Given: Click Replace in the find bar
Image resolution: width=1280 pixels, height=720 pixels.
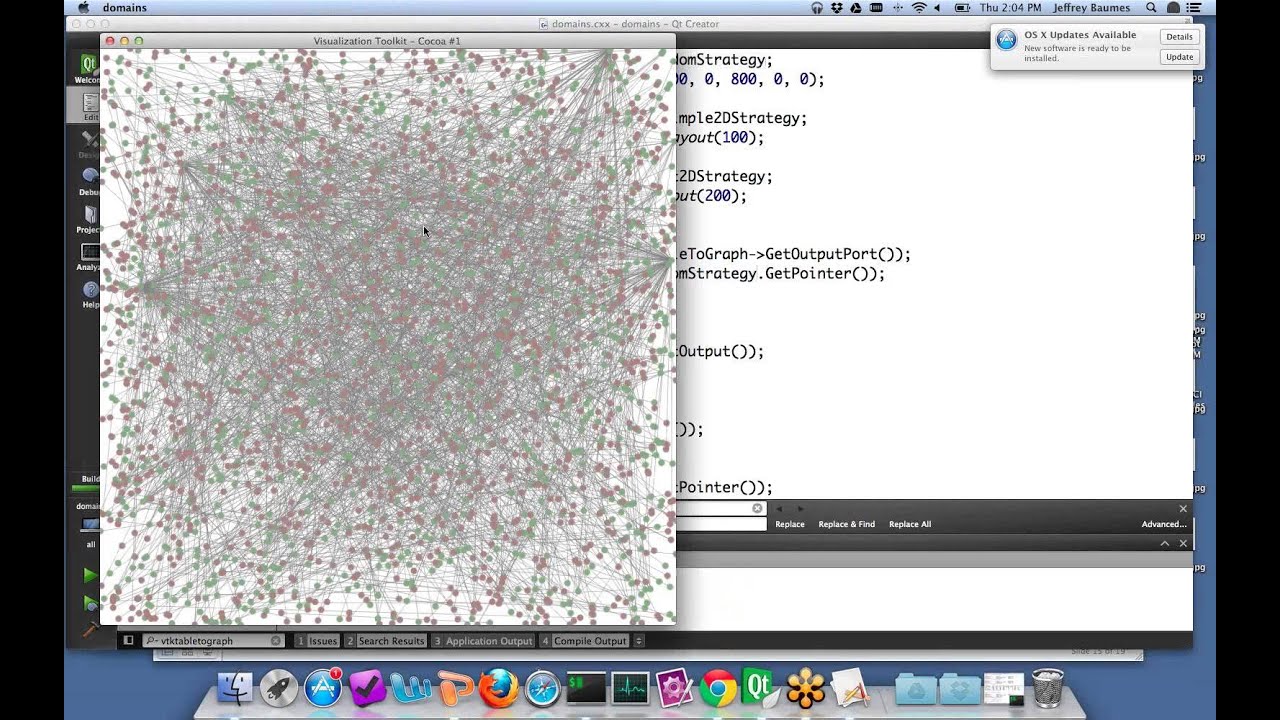Looking at the screenshot, I should (790, 524).
